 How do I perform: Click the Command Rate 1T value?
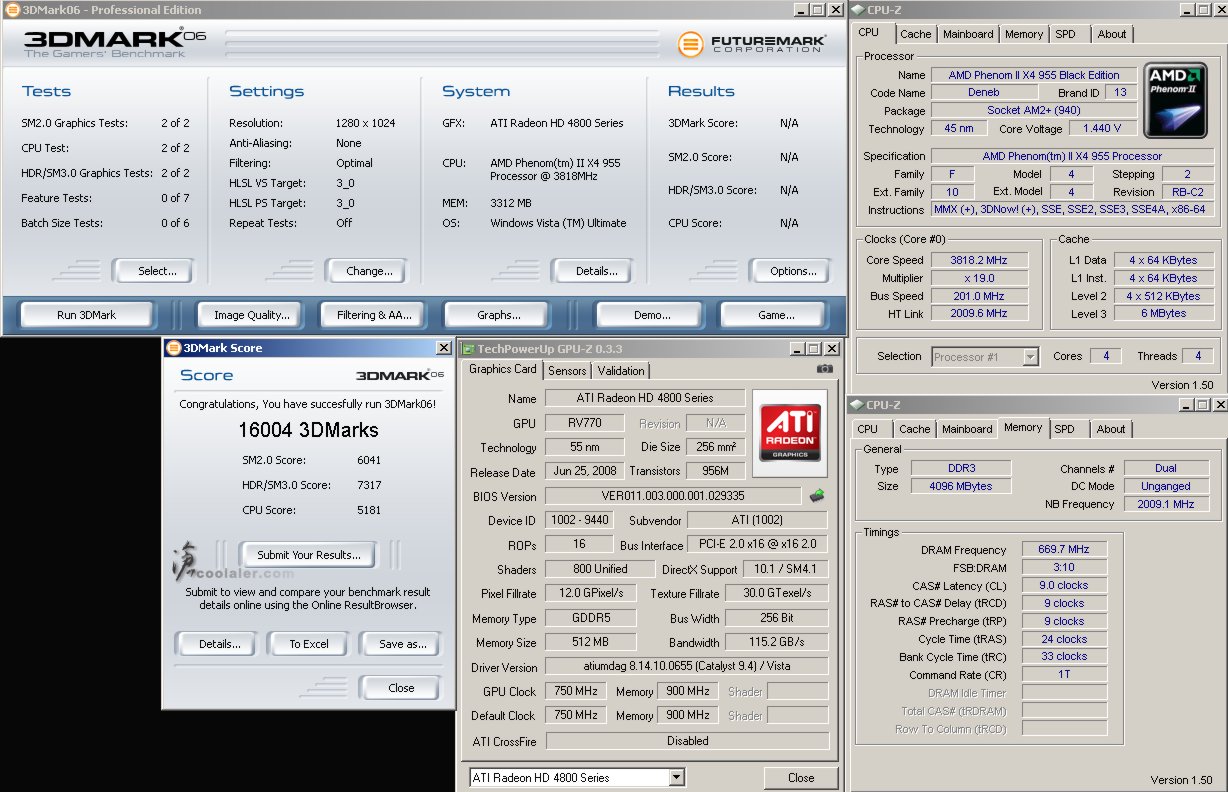1064,674
